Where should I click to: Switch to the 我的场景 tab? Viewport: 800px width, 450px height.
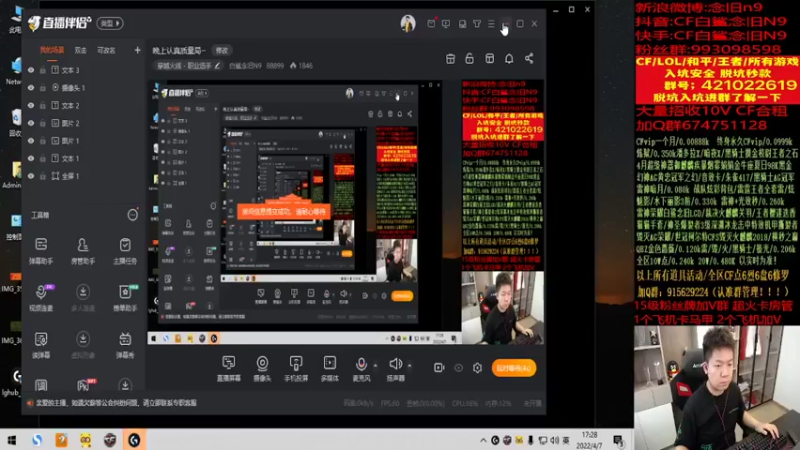click(x=52, y=50)
